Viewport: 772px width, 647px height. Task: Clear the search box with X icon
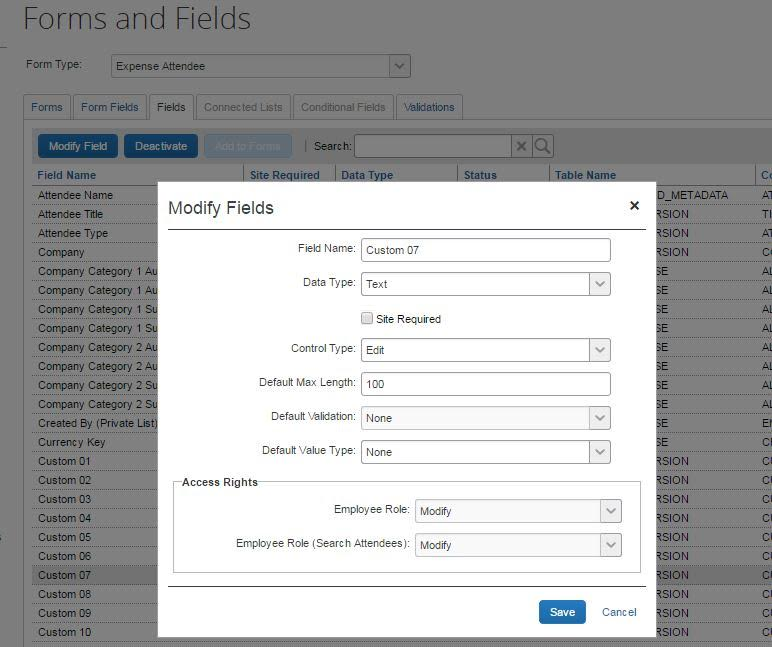[521, 146]
